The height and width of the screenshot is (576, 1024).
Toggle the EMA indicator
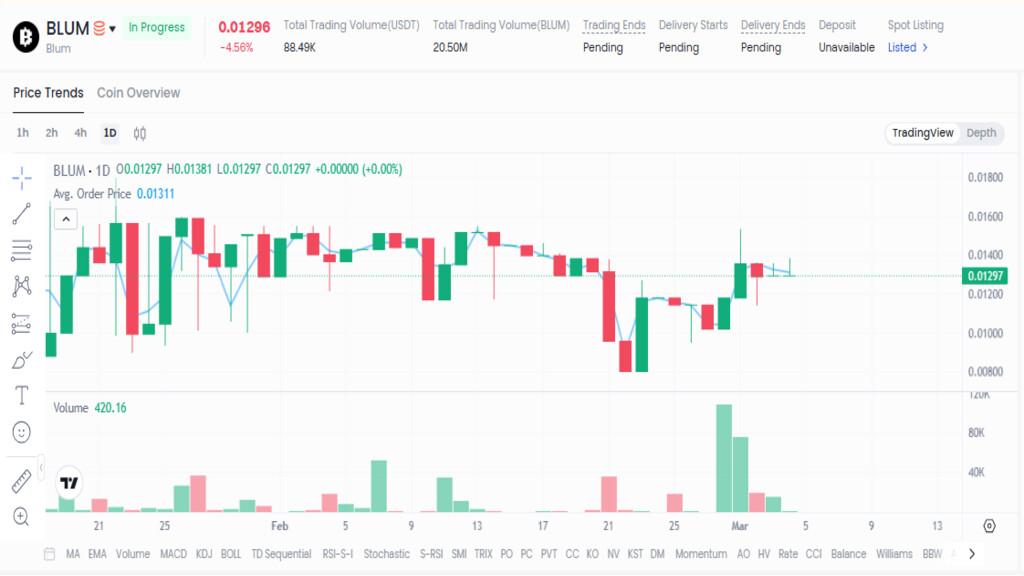[97, 554]
